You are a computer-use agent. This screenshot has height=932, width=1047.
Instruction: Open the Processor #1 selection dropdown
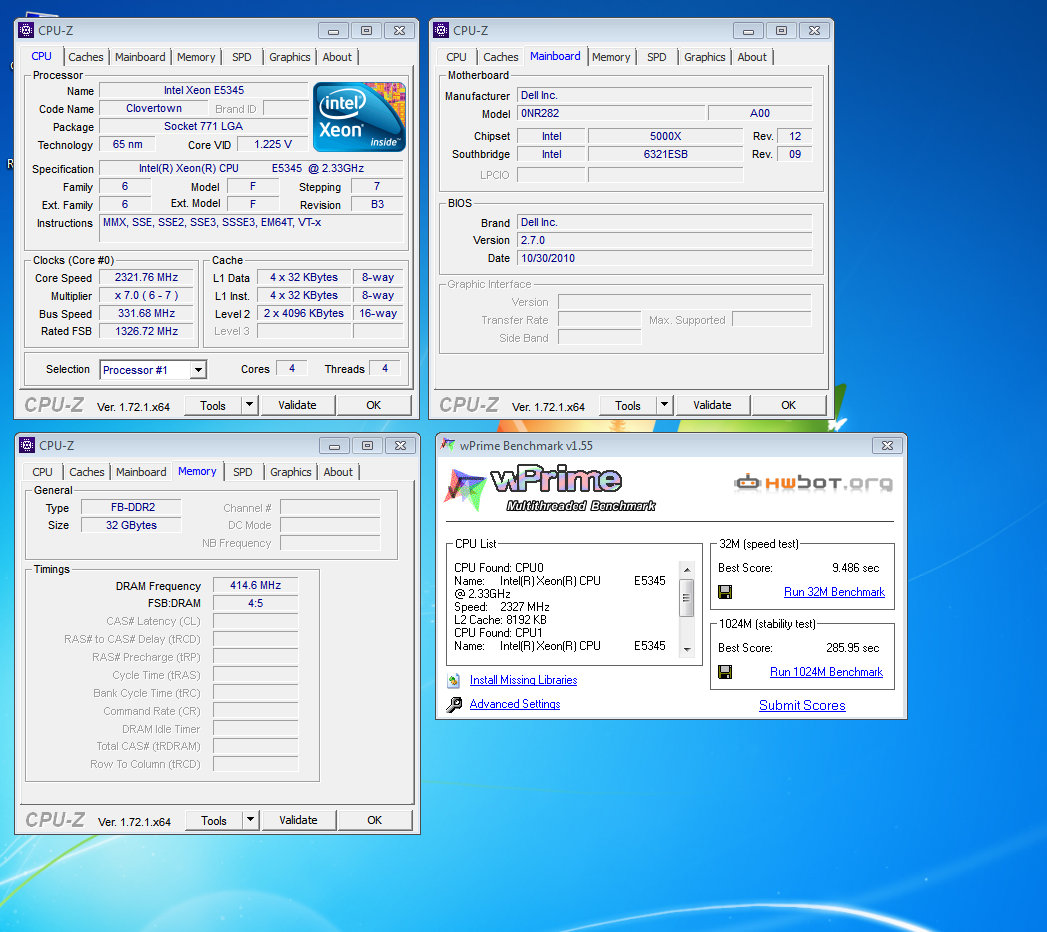coord(198,370)
